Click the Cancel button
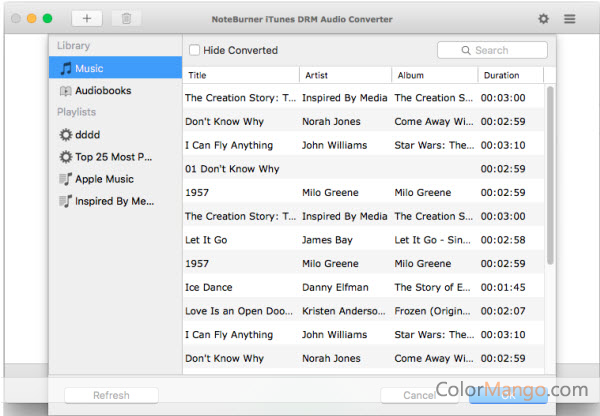The height and width of the screenshot is (416, 600). [418, 395]
